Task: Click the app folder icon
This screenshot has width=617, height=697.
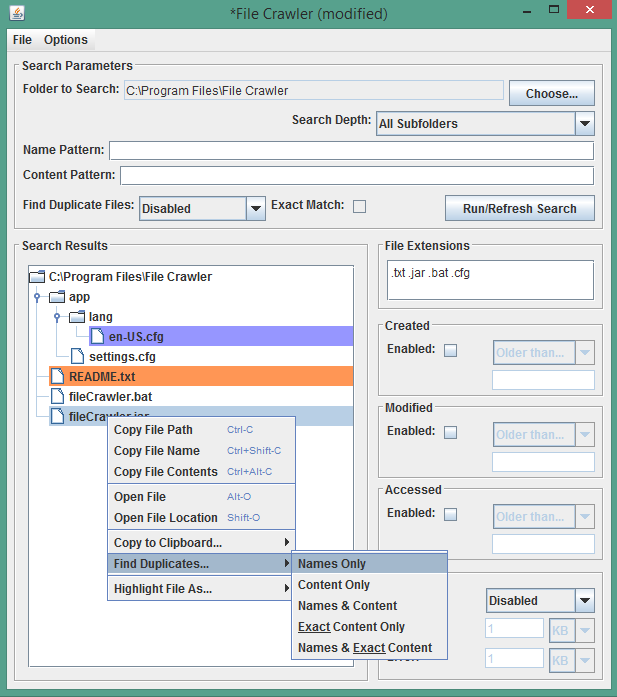Action: click(x=57, y=297)
